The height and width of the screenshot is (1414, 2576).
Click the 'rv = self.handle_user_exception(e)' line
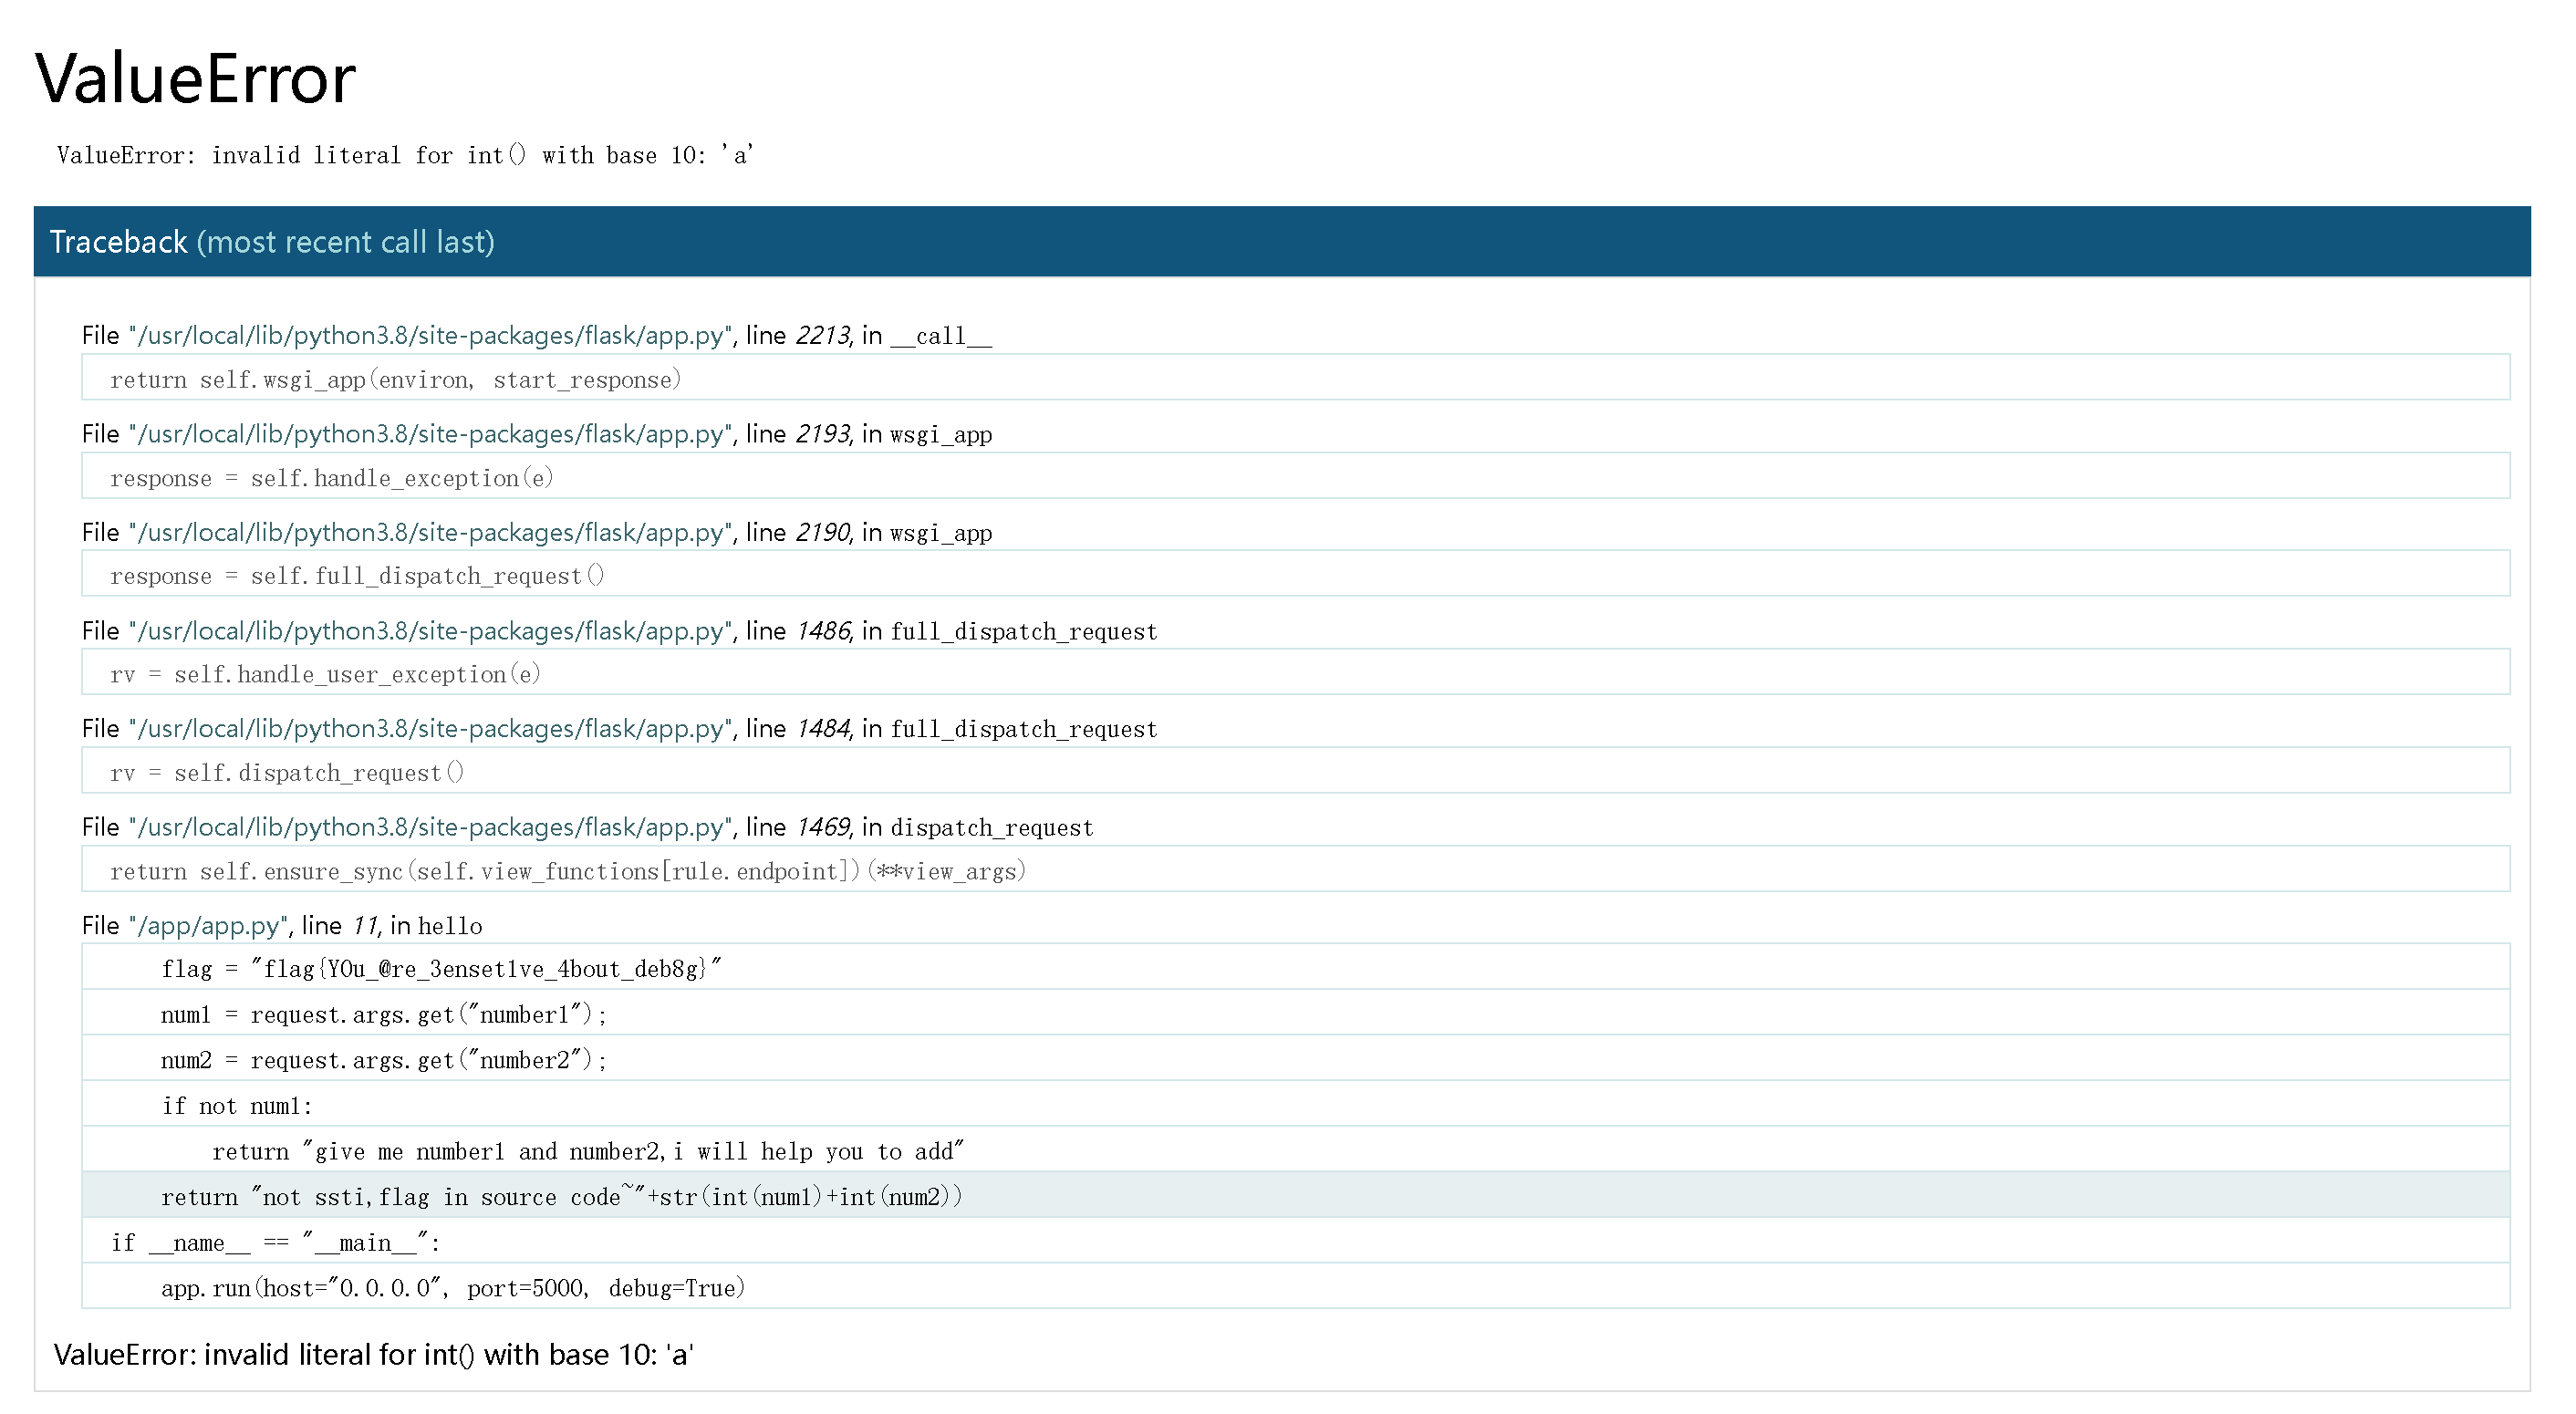tap(325, 675)
